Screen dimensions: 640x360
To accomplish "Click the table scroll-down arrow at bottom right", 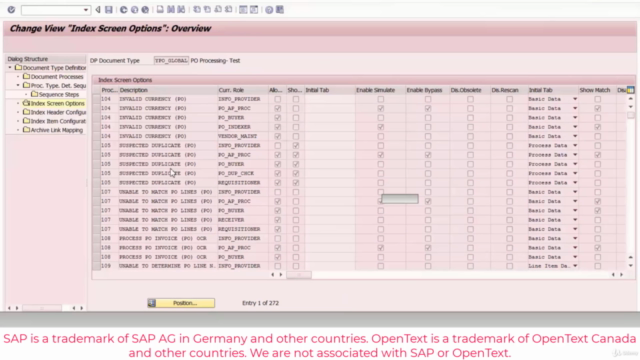I will (x=631, y=266).
